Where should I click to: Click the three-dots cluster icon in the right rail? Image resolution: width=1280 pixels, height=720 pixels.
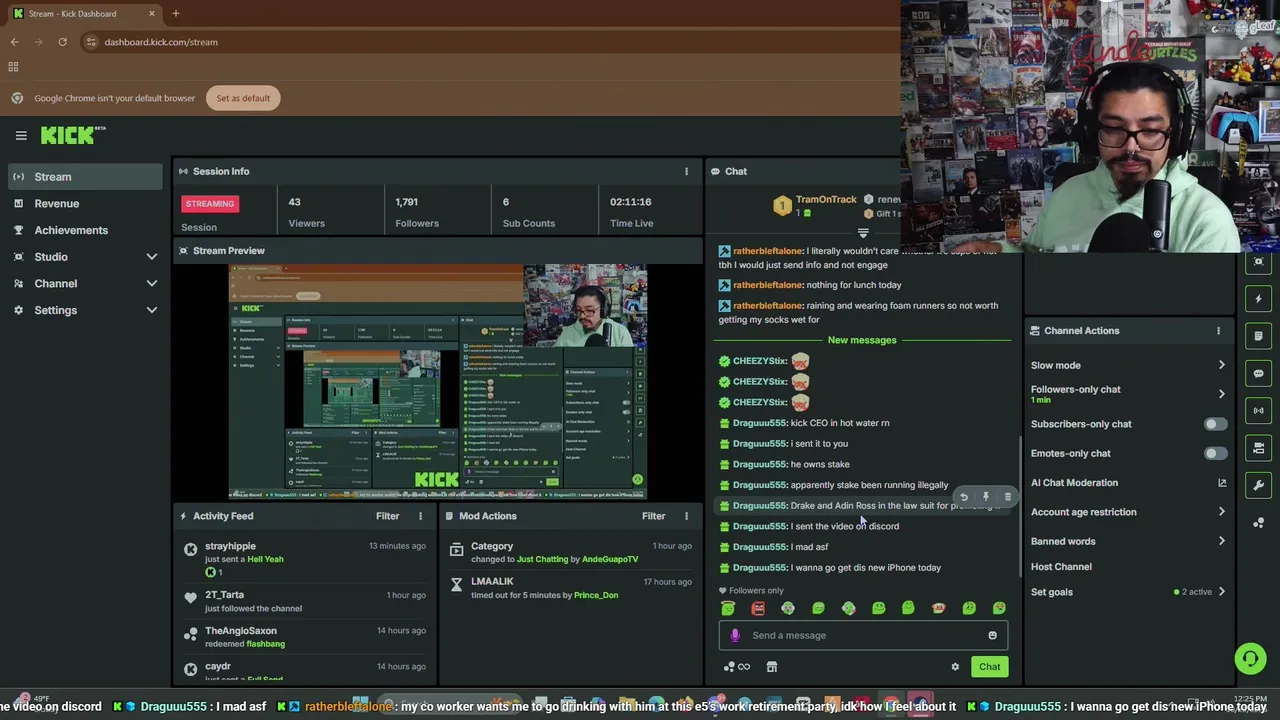pos(1259,522)
